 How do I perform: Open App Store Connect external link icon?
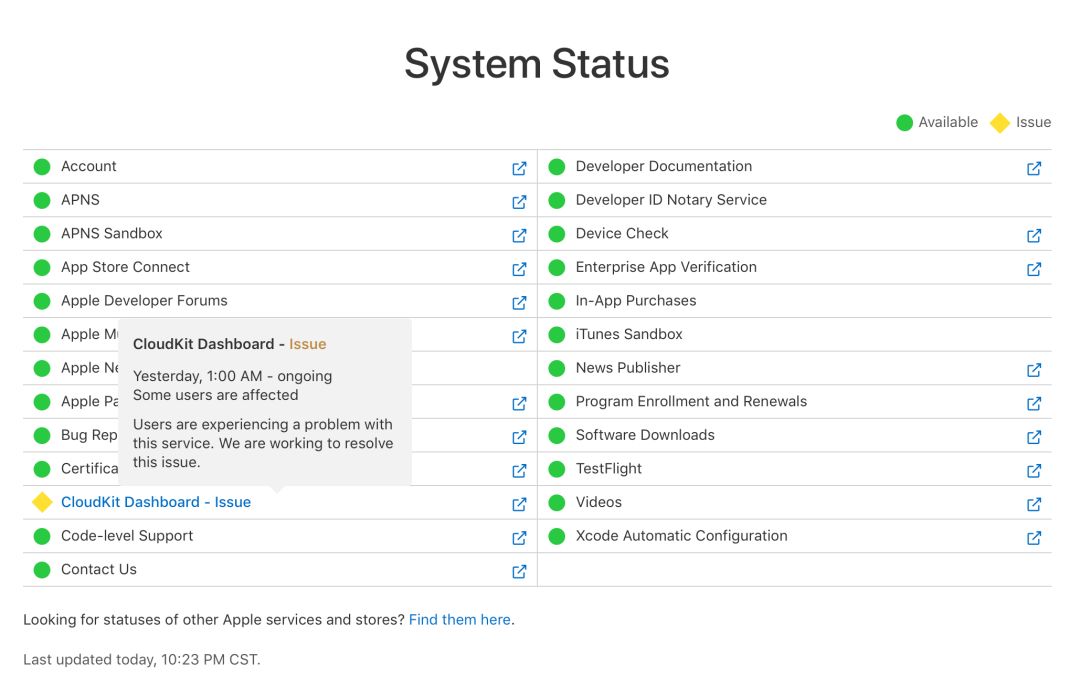click(519, 269)
